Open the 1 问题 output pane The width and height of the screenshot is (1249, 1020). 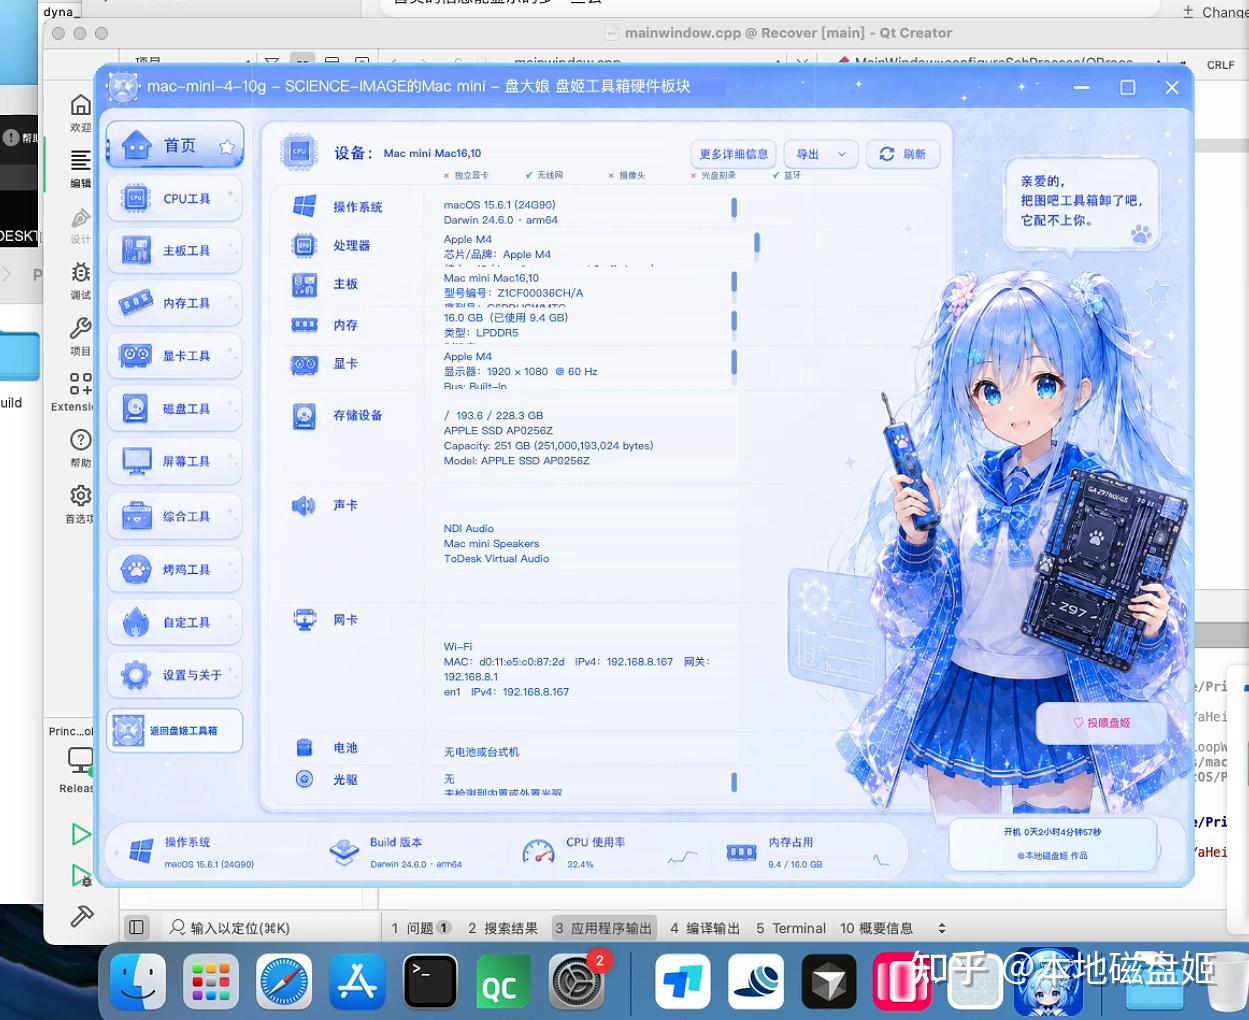(421, 928)
